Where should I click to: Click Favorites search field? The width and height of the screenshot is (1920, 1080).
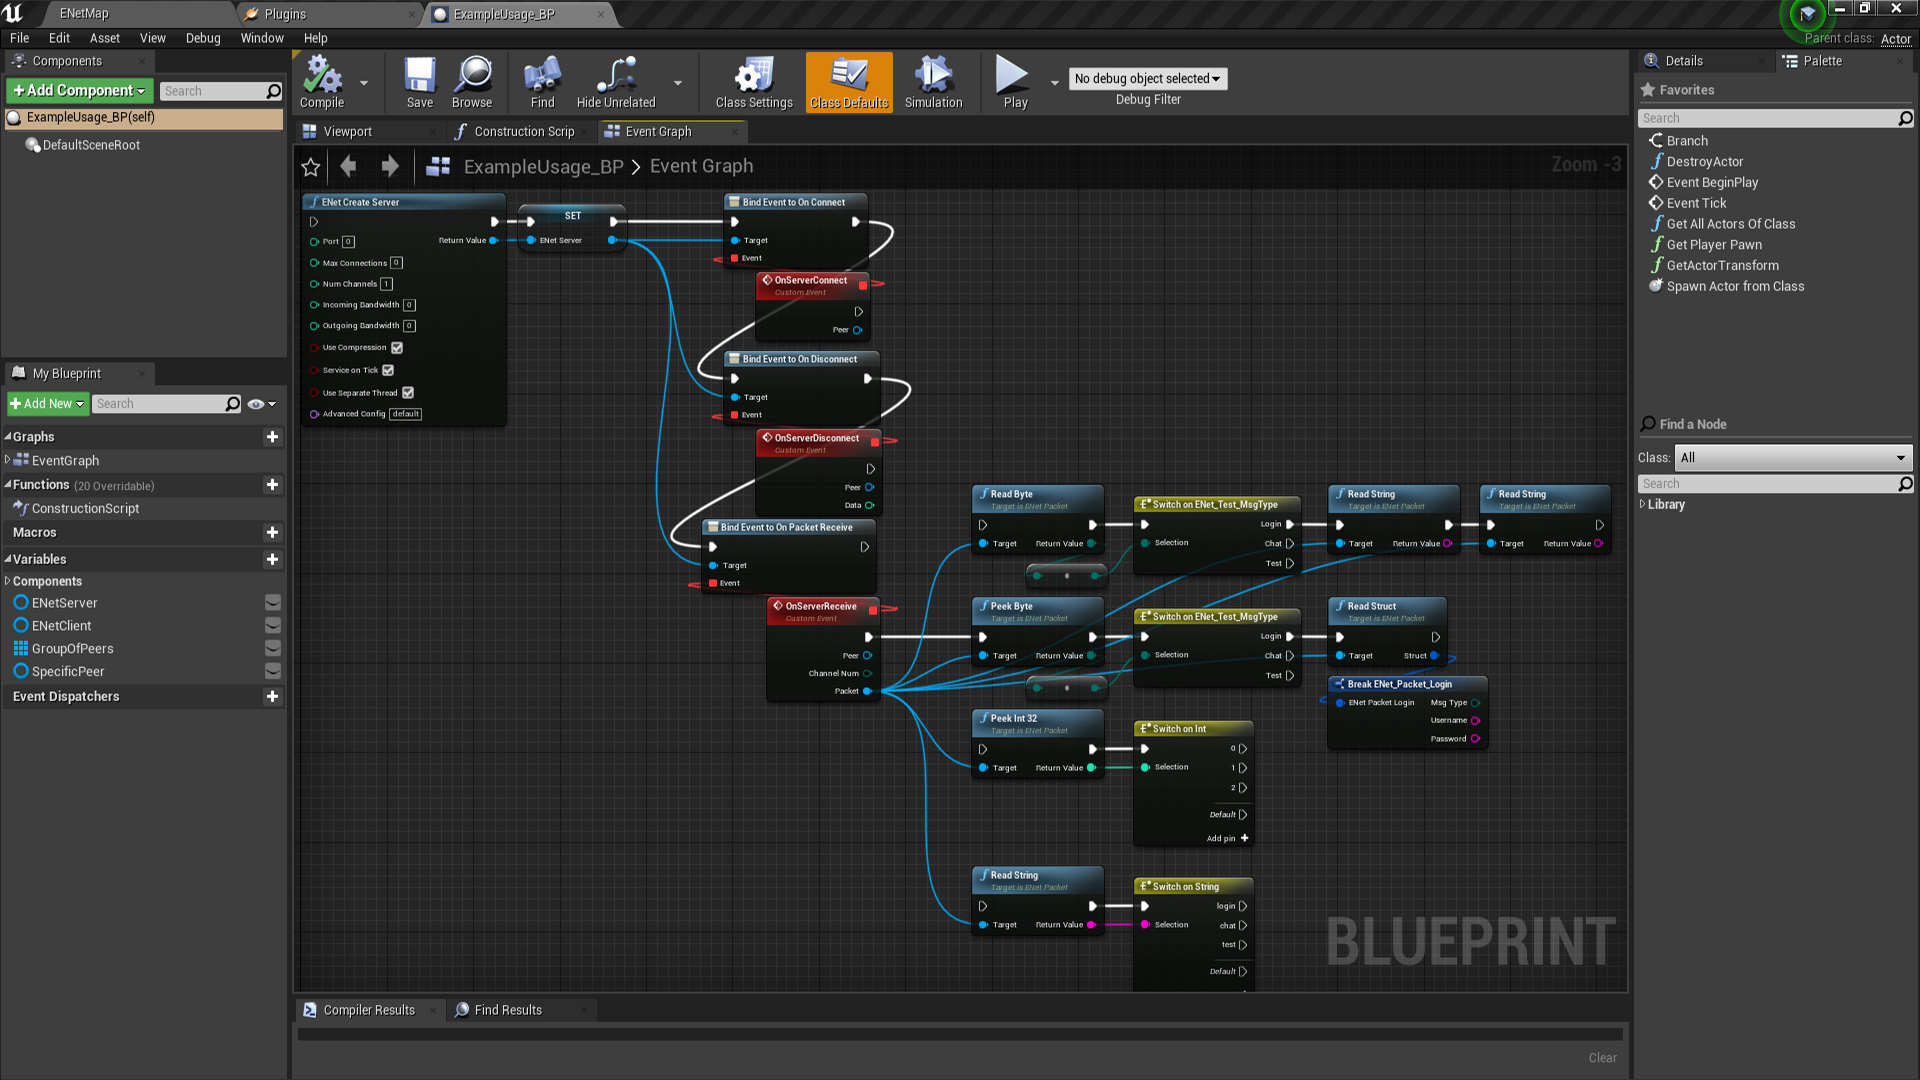click(x=1776, y=118)
